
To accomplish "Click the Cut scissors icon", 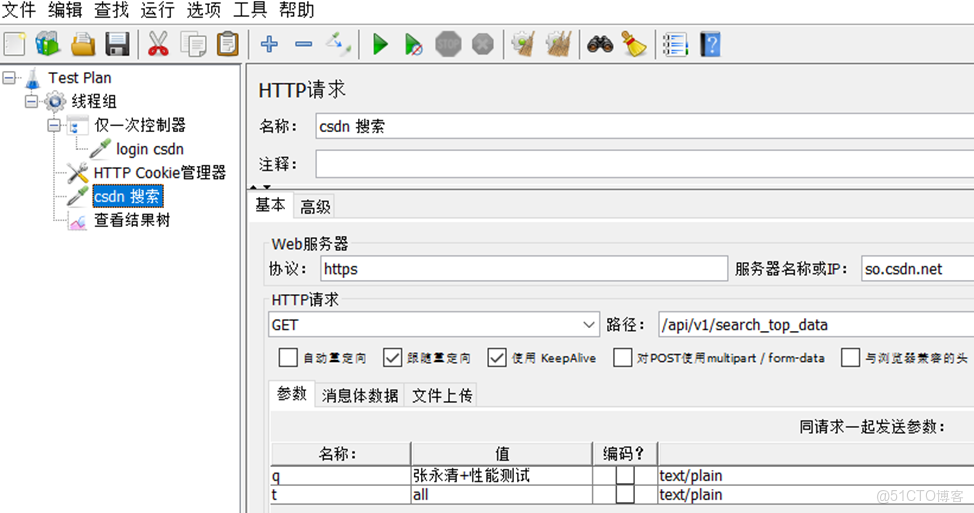I will 158,44.
